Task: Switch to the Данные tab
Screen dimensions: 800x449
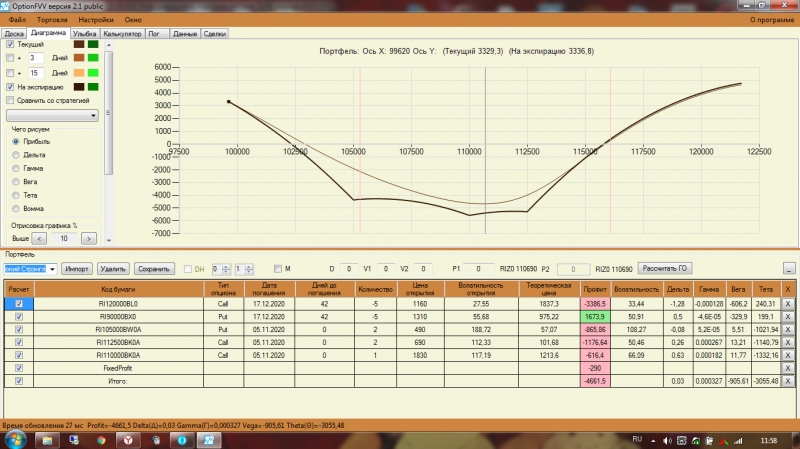Action: click(x=185, y=34)
